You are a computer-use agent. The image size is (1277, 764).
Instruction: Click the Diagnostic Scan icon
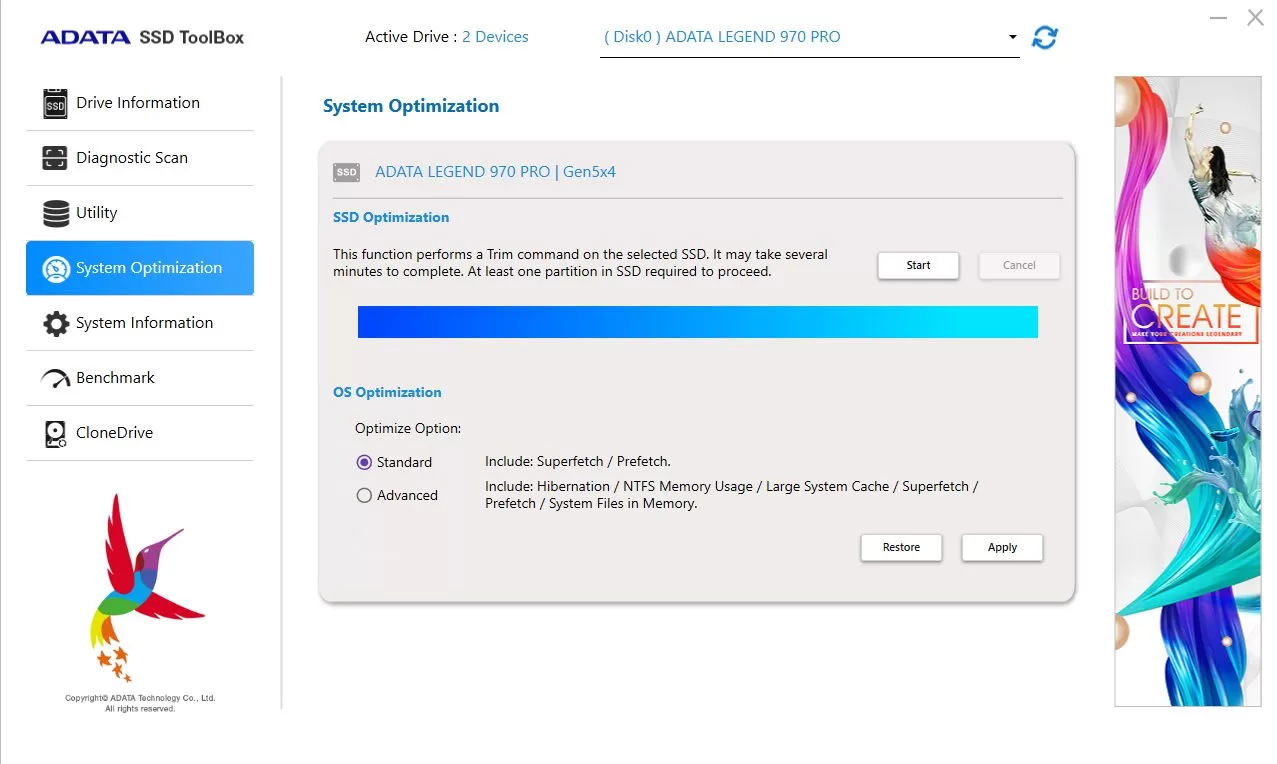(x=55, y=158)
